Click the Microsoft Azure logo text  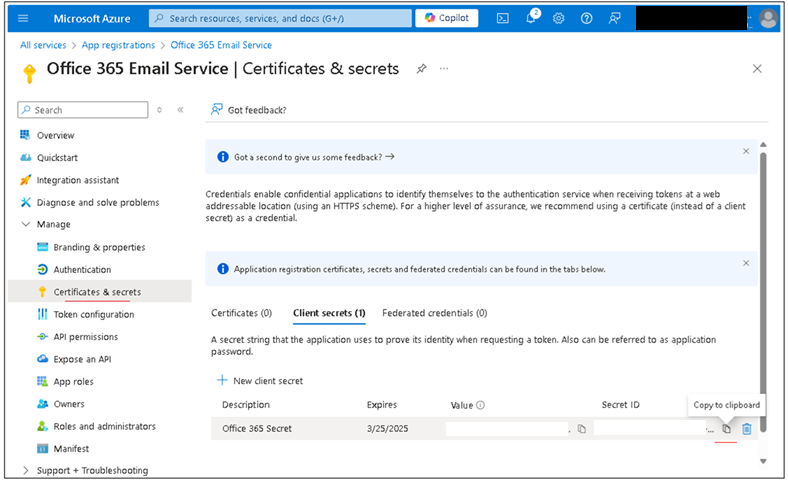[x=92, y=19]
